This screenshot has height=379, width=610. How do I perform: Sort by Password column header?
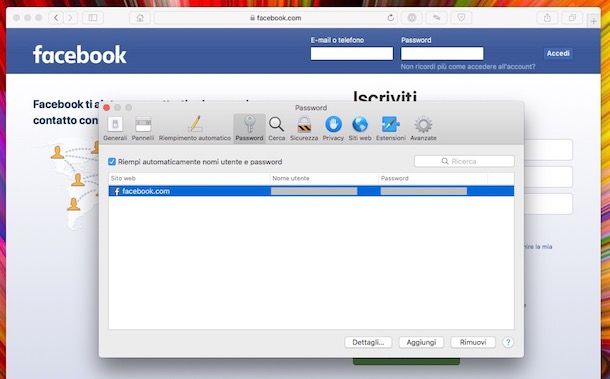(x=433, y=178)
